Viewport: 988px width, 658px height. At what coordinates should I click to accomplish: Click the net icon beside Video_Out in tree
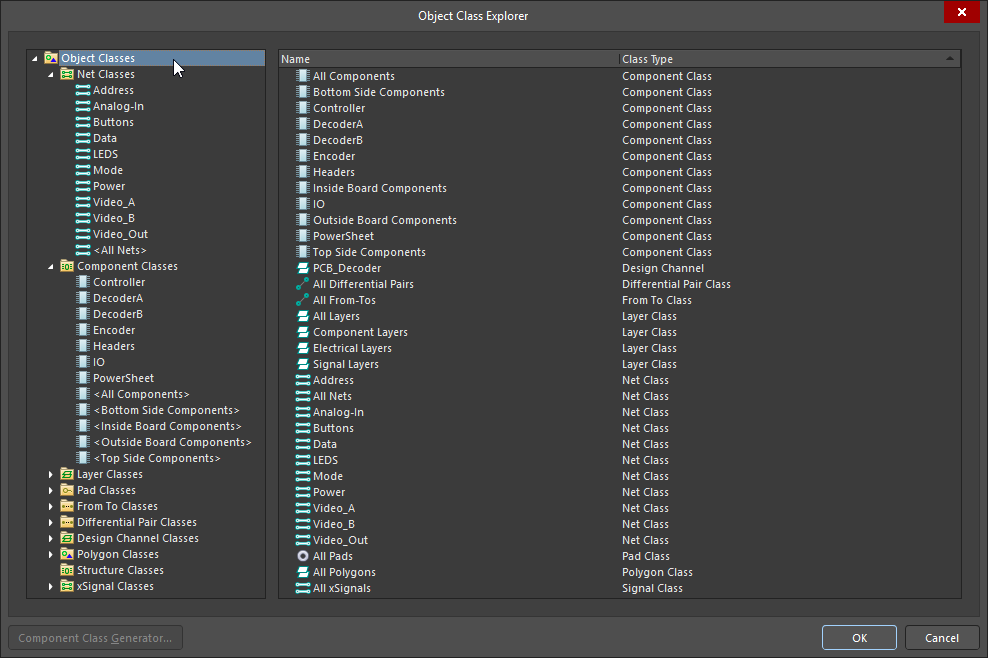(x=83, y=234)
